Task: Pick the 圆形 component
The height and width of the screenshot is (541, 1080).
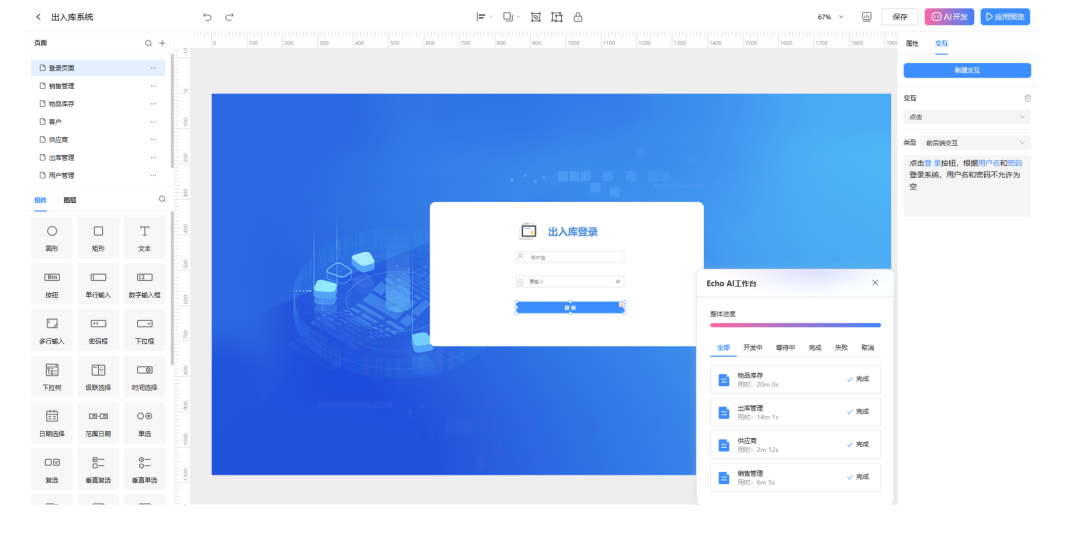Action: (x=52, y=237)
